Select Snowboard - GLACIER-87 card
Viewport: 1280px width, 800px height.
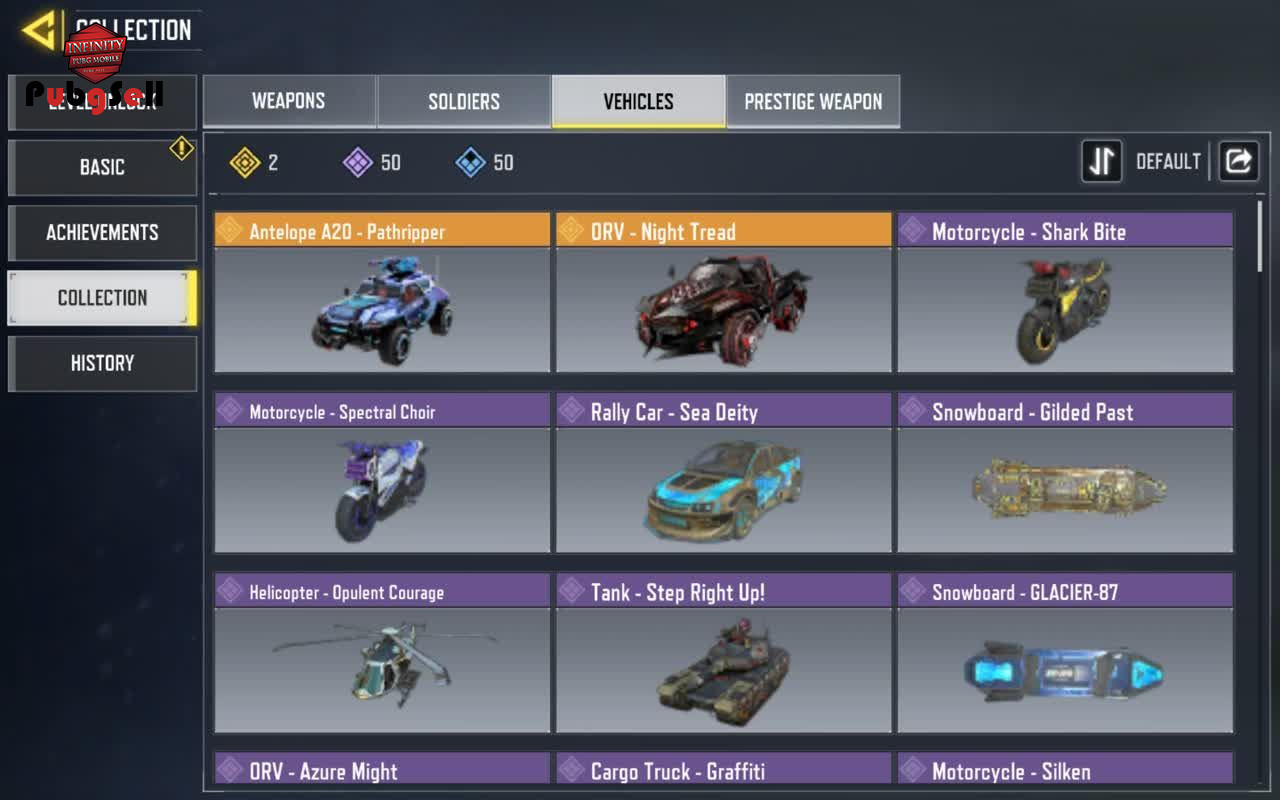[x=1065, y=652]
